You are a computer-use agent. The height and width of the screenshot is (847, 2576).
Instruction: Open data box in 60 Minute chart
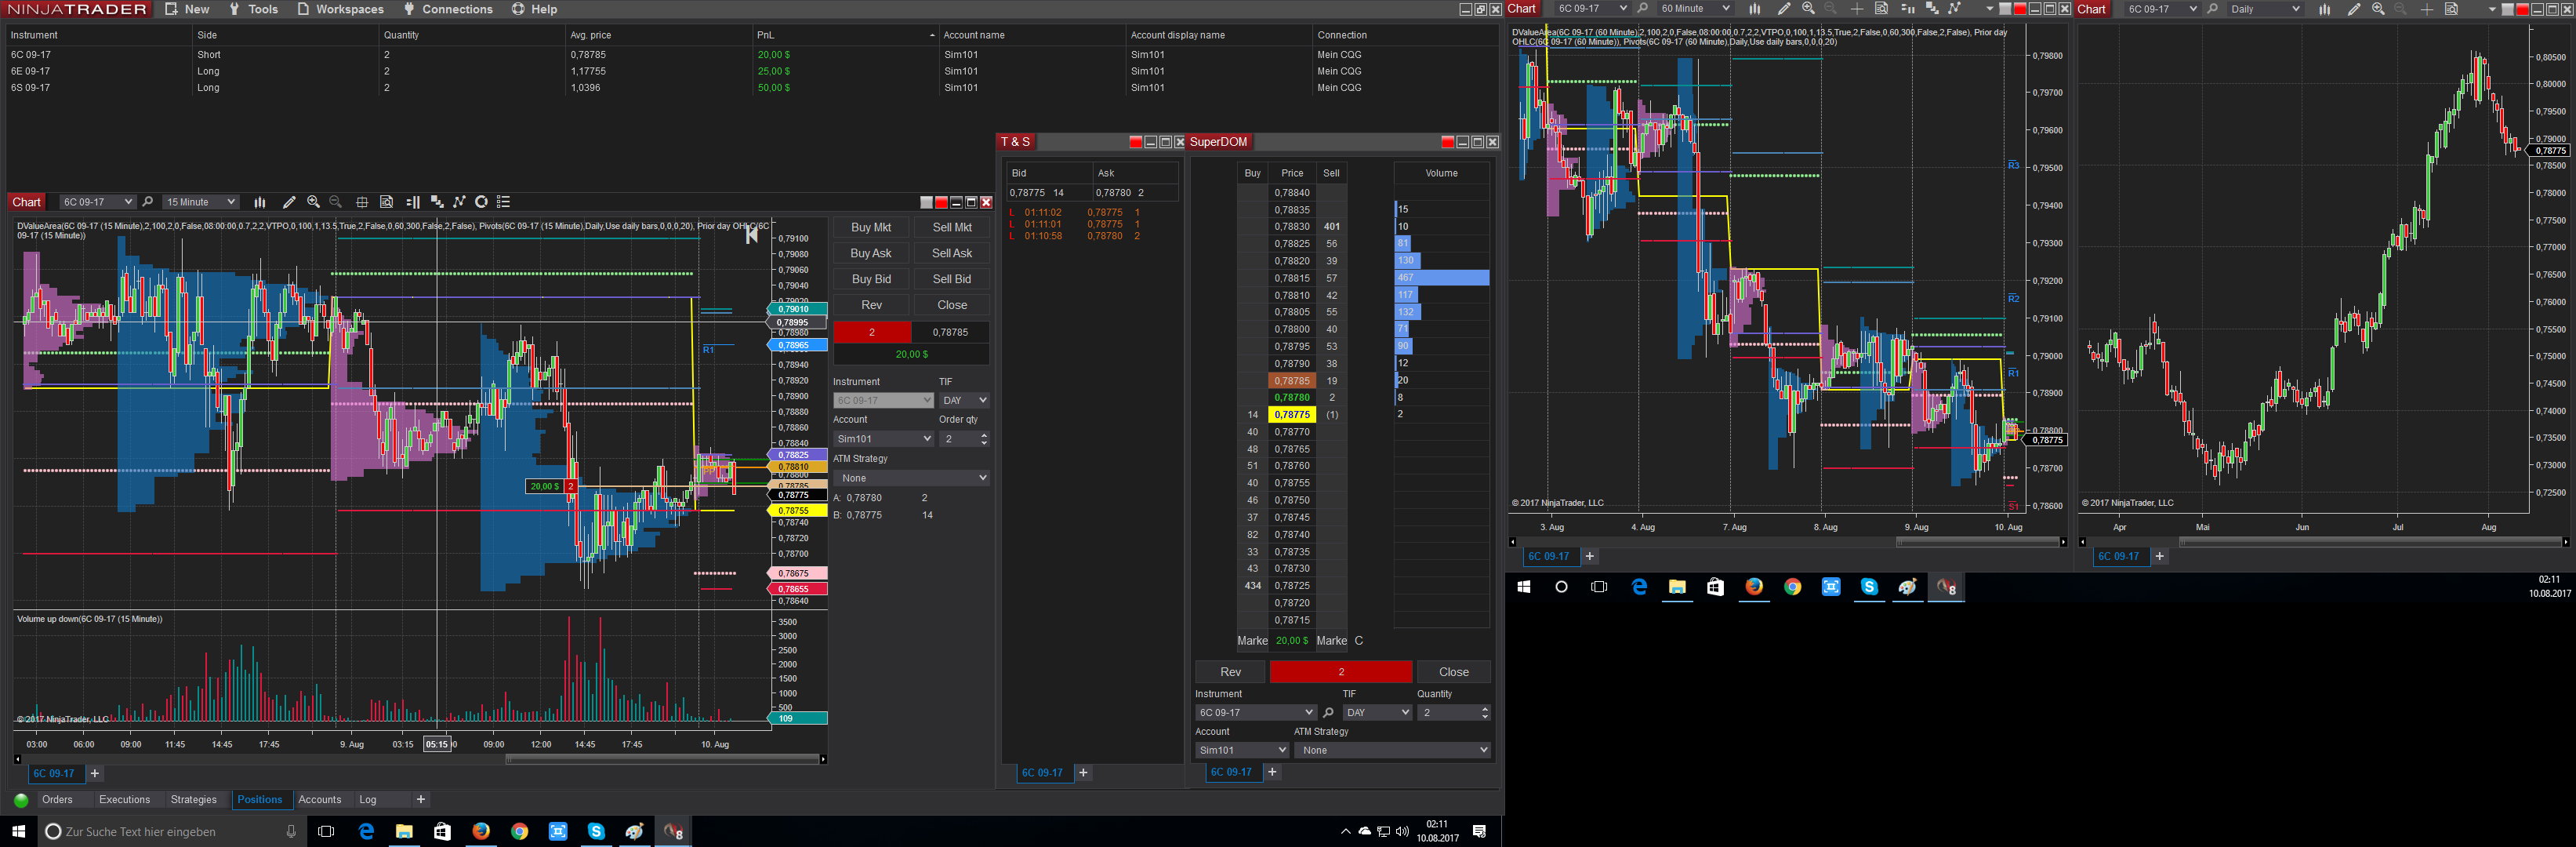pos(1881,9)
